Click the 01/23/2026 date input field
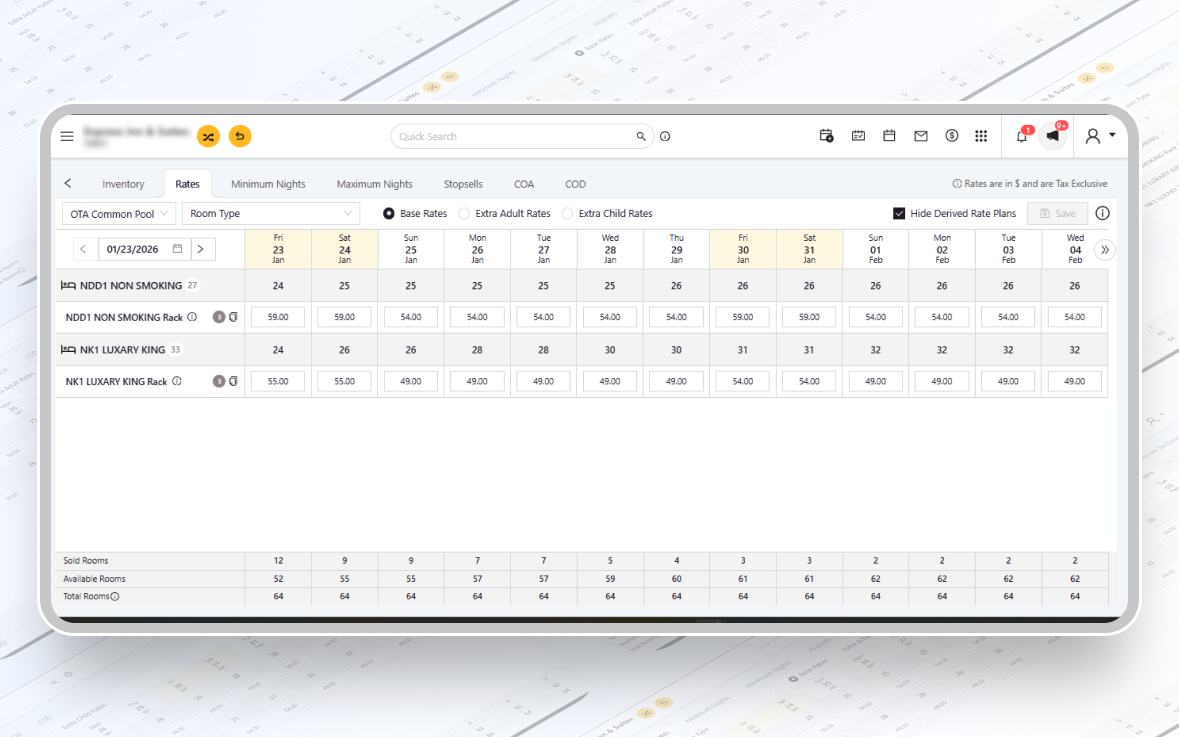Screen dimensions: 1179x737 [x=144, y=249]
